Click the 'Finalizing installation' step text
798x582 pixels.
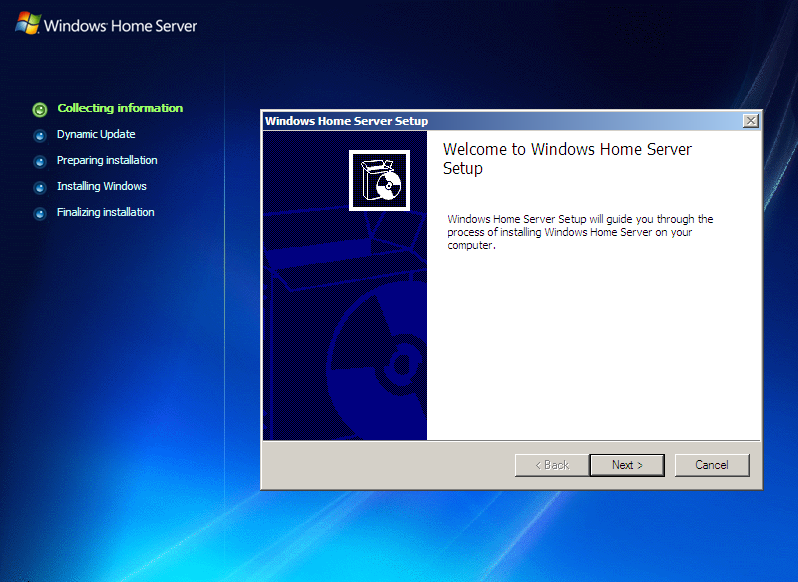click(x=106, y=212)
